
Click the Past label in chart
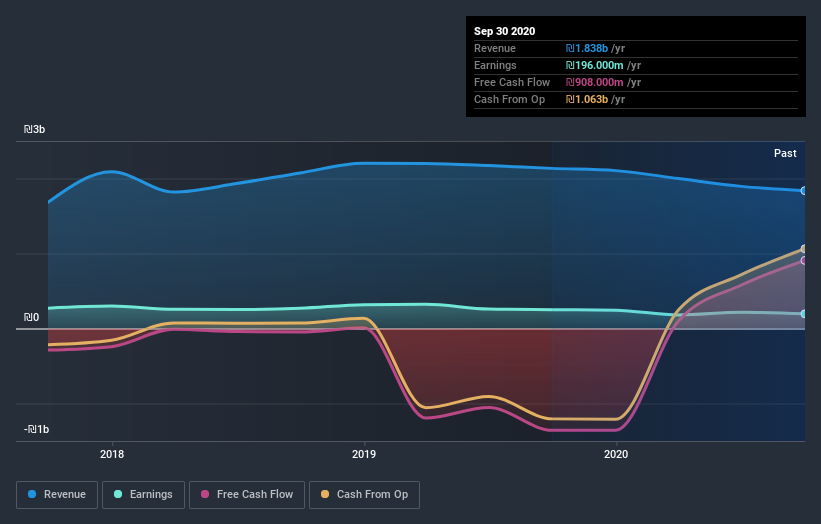pos(785,153)
